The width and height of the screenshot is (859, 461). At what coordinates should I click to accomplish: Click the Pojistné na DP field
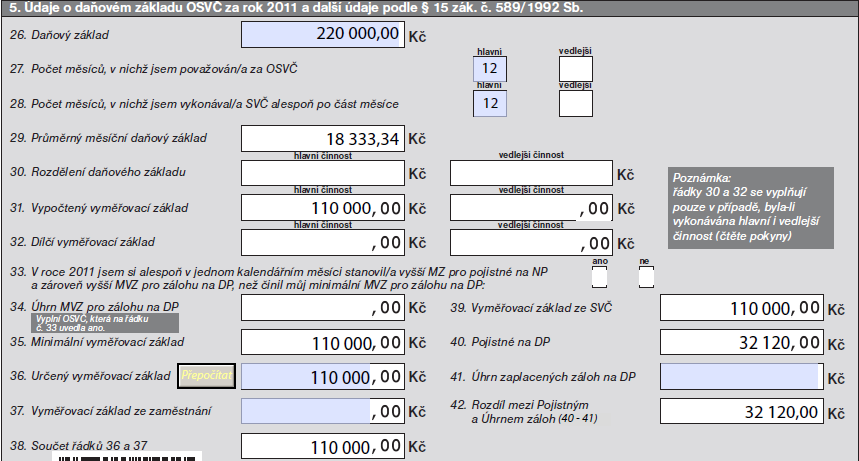pyautogui.click(x=741, y=343)
